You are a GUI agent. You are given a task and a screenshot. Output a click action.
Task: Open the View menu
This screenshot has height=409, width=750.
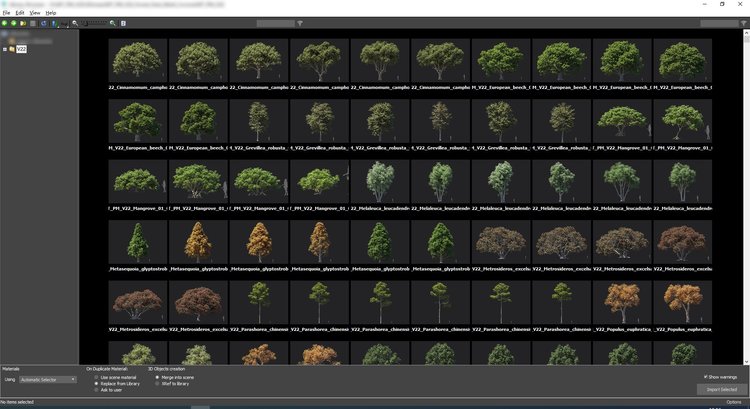[35, 13]
